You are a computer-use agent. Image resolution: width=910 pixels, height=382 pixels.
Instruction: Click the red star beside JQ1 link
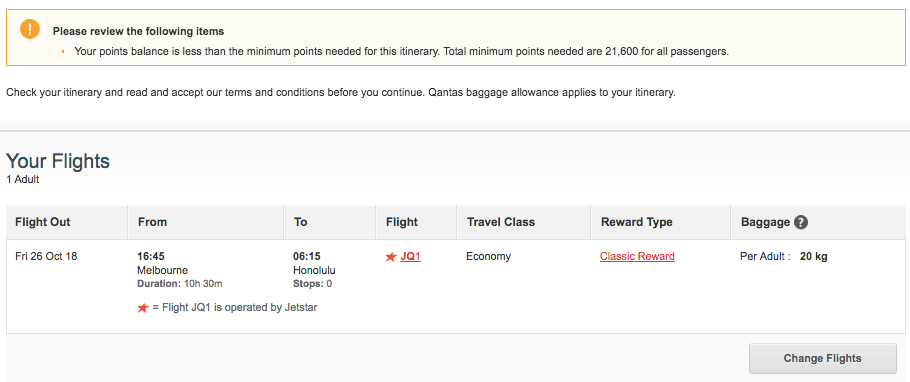pos(391,257)
